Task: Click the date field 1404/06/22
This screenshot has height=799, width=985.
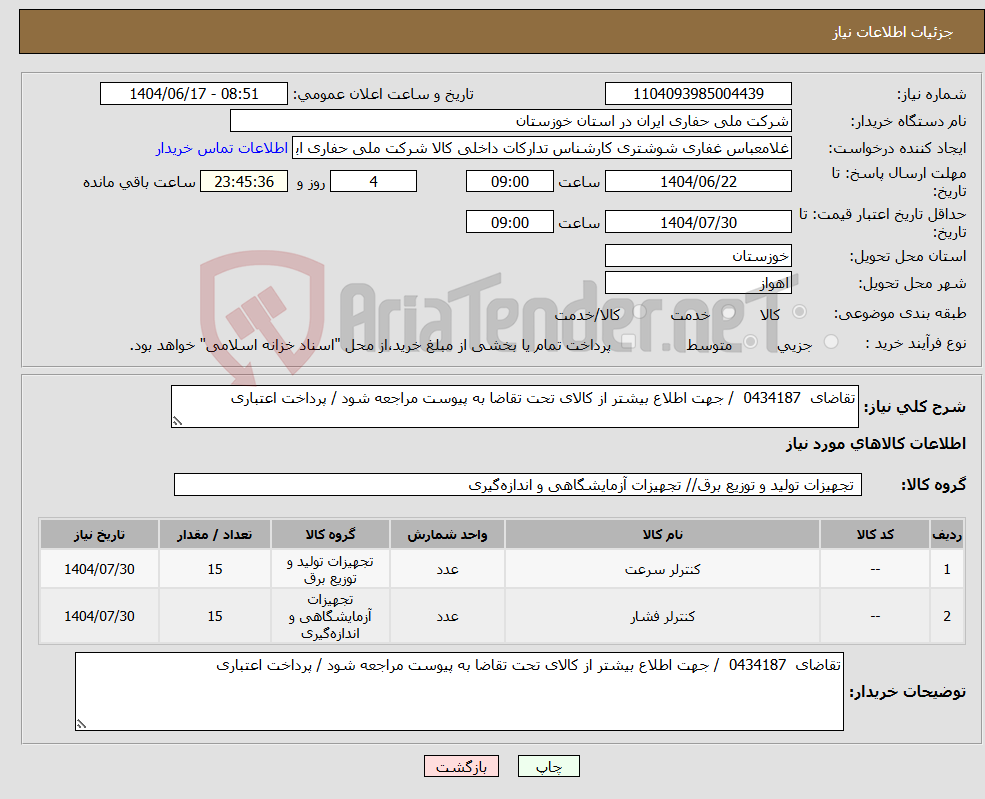Action: click(698, 181)
